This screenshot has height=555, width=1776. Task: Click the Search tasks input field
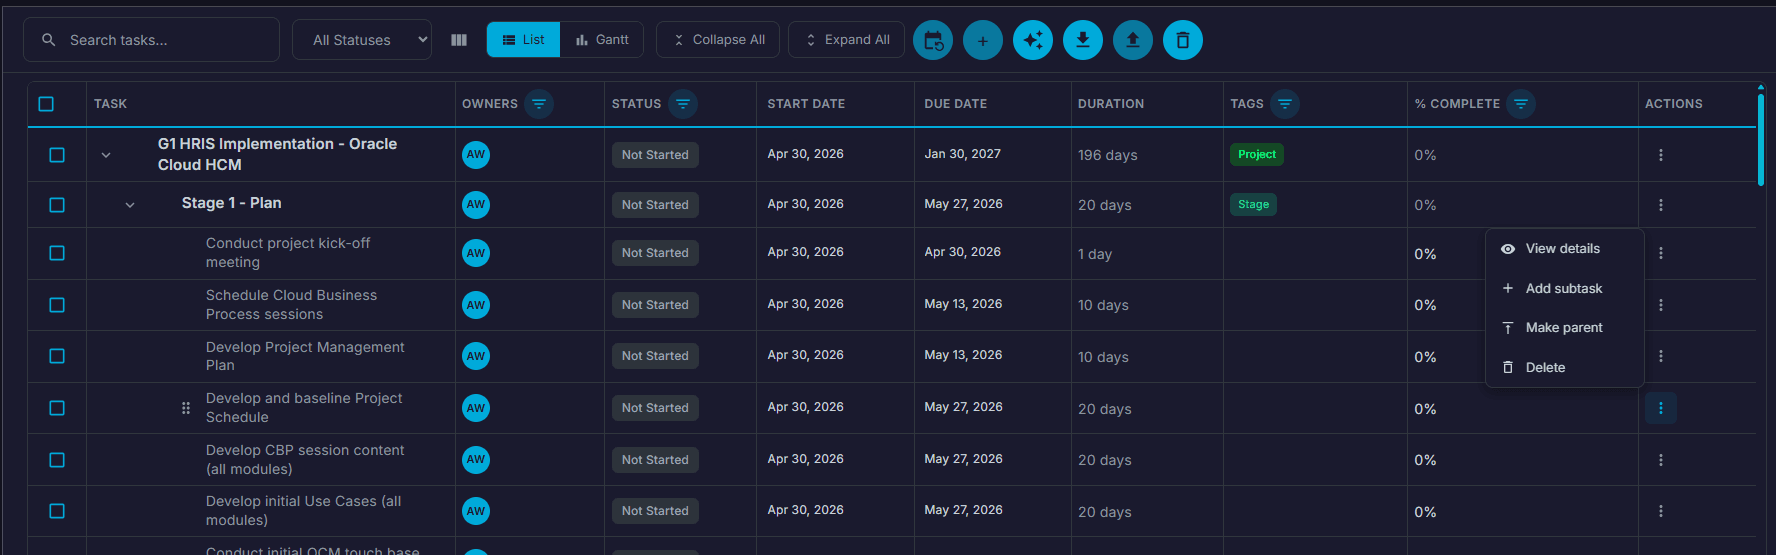point(151,40)
